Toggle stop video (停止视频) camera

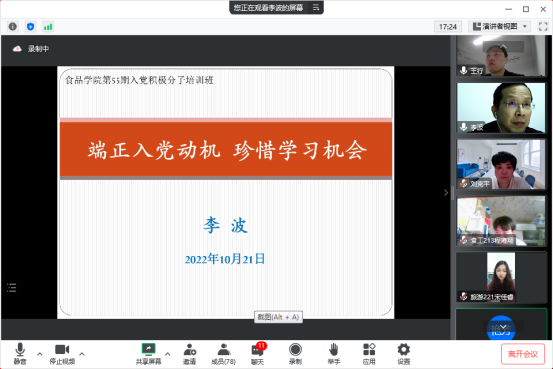(62, 354)
